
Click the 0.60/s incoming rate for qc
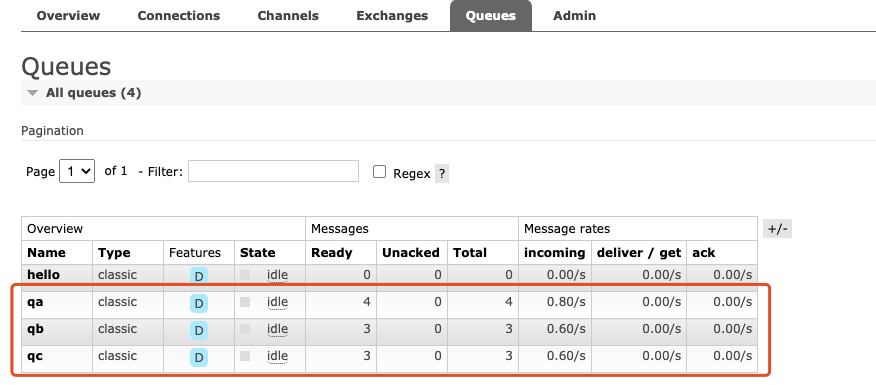(x=566, y=356)
